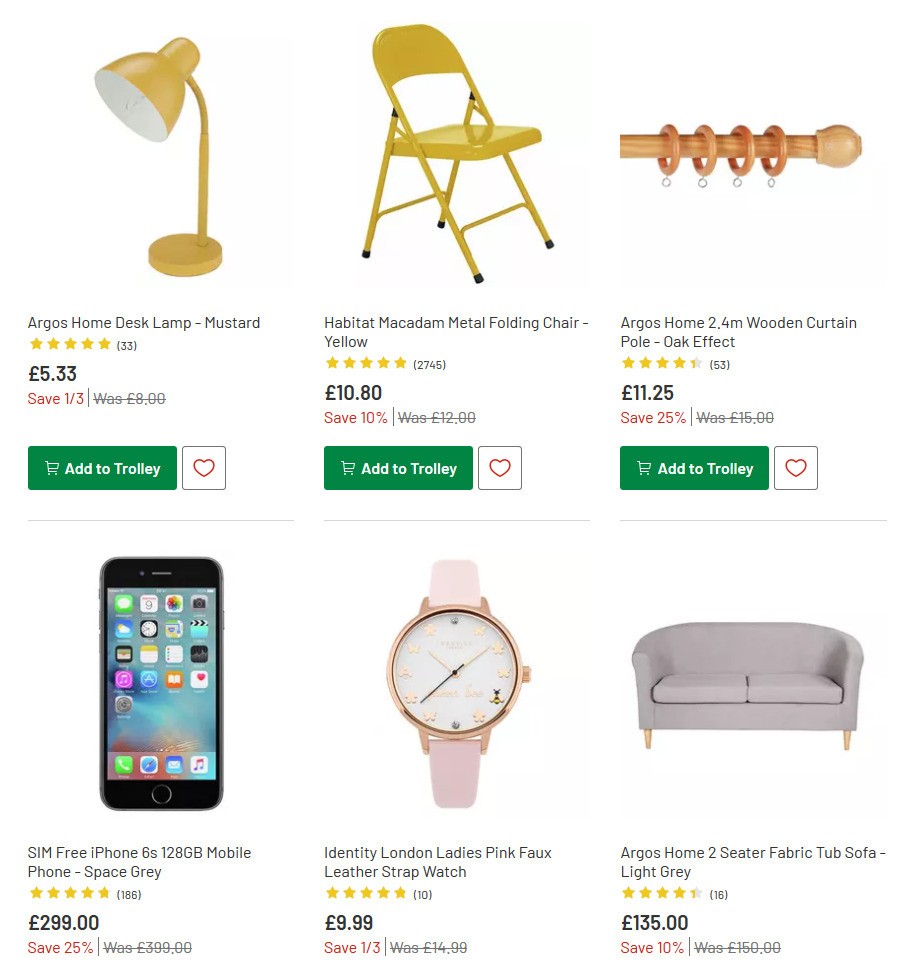Click the star rating of the folding chair
This screenshot has height=964, width=909.
click(x=366, y=364)
